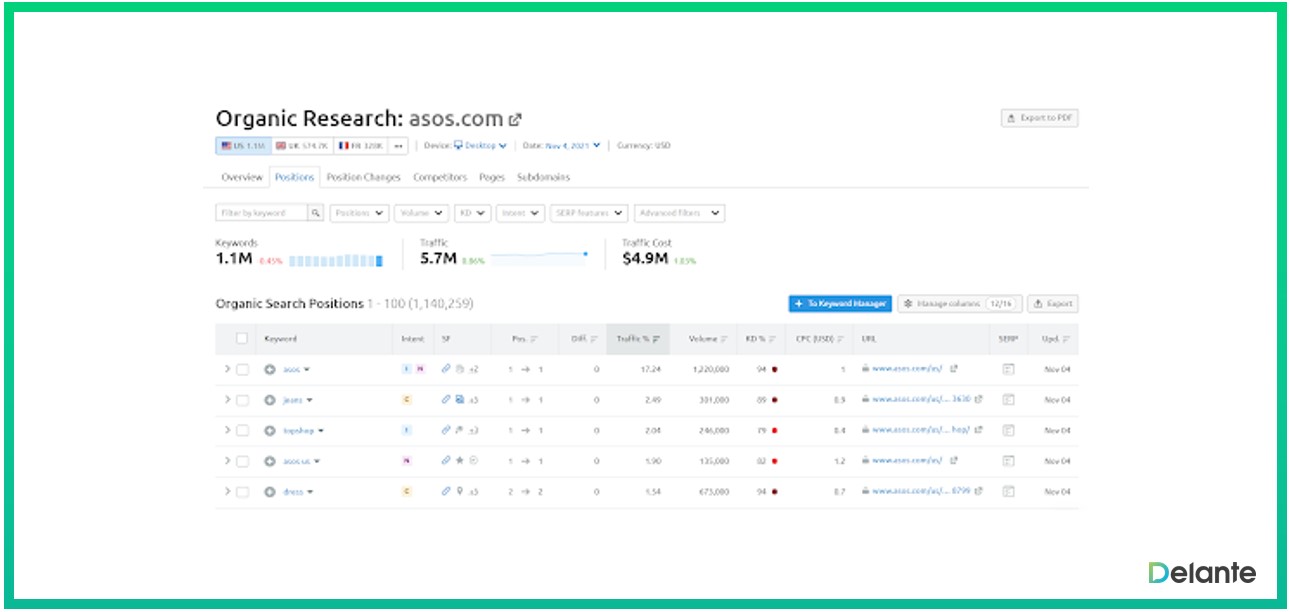Open the Position Changes tab
The image size is (1290, 612).
tap(364, 177)
